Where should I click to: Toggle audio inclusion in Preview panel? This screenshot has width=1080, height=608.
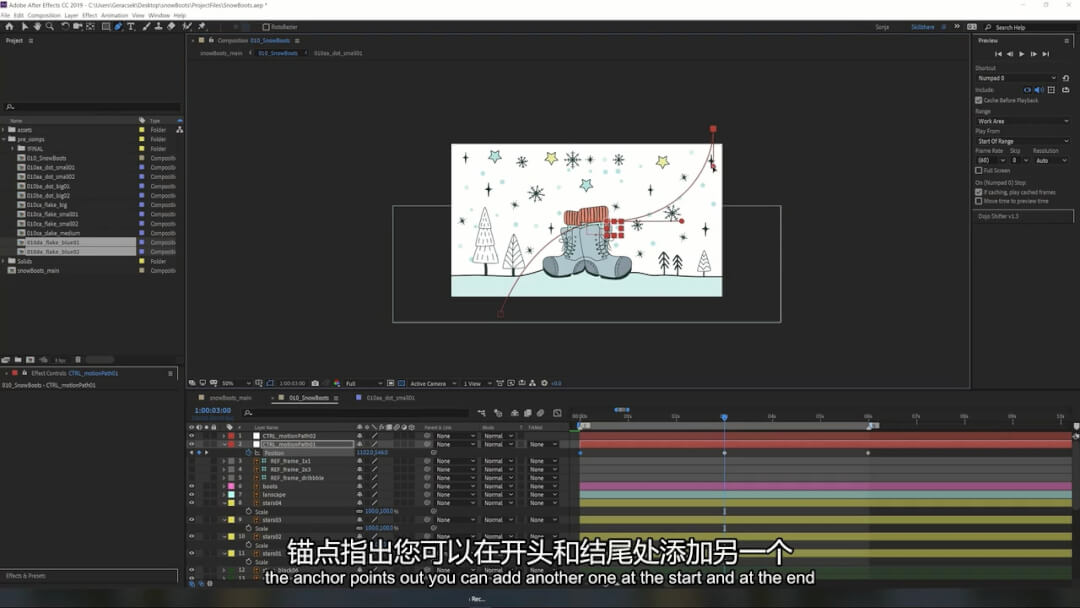pos(1038,90)
